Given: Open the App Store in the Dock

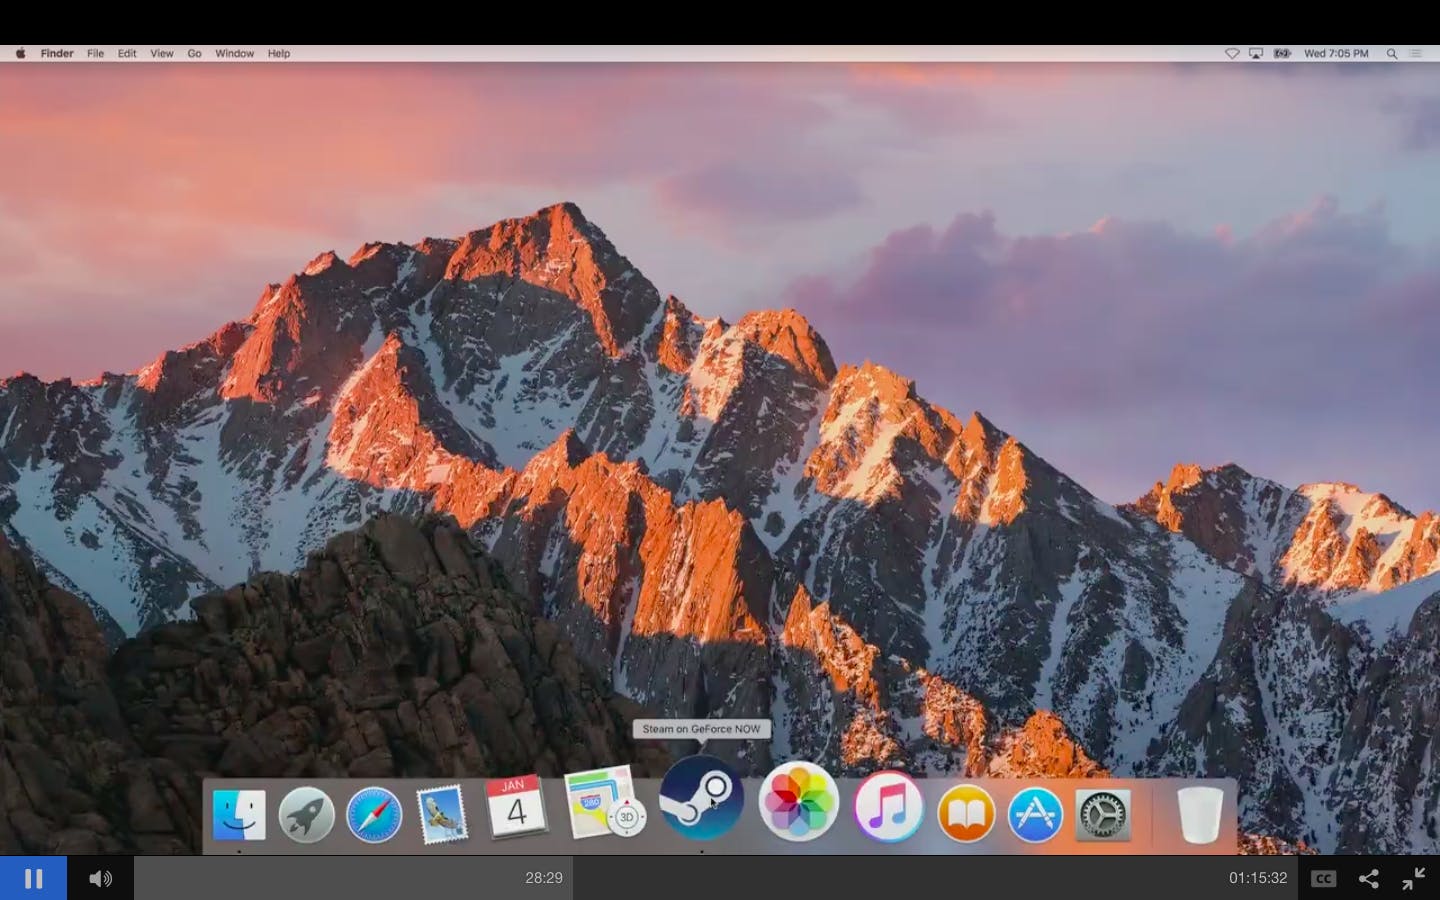Looking at the screenshot, I should click(x=1034, y=814).
